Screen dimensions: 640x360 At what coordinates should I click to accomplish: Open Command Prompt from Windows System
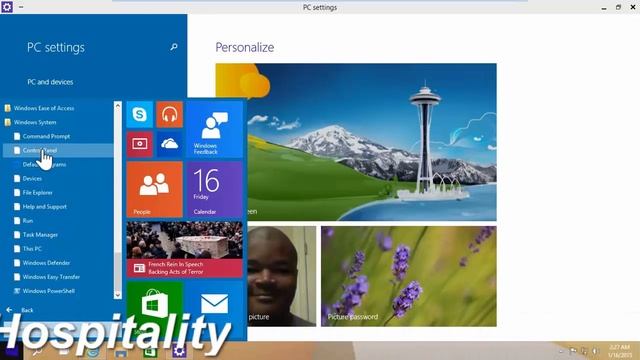click(x=46, y=136)
